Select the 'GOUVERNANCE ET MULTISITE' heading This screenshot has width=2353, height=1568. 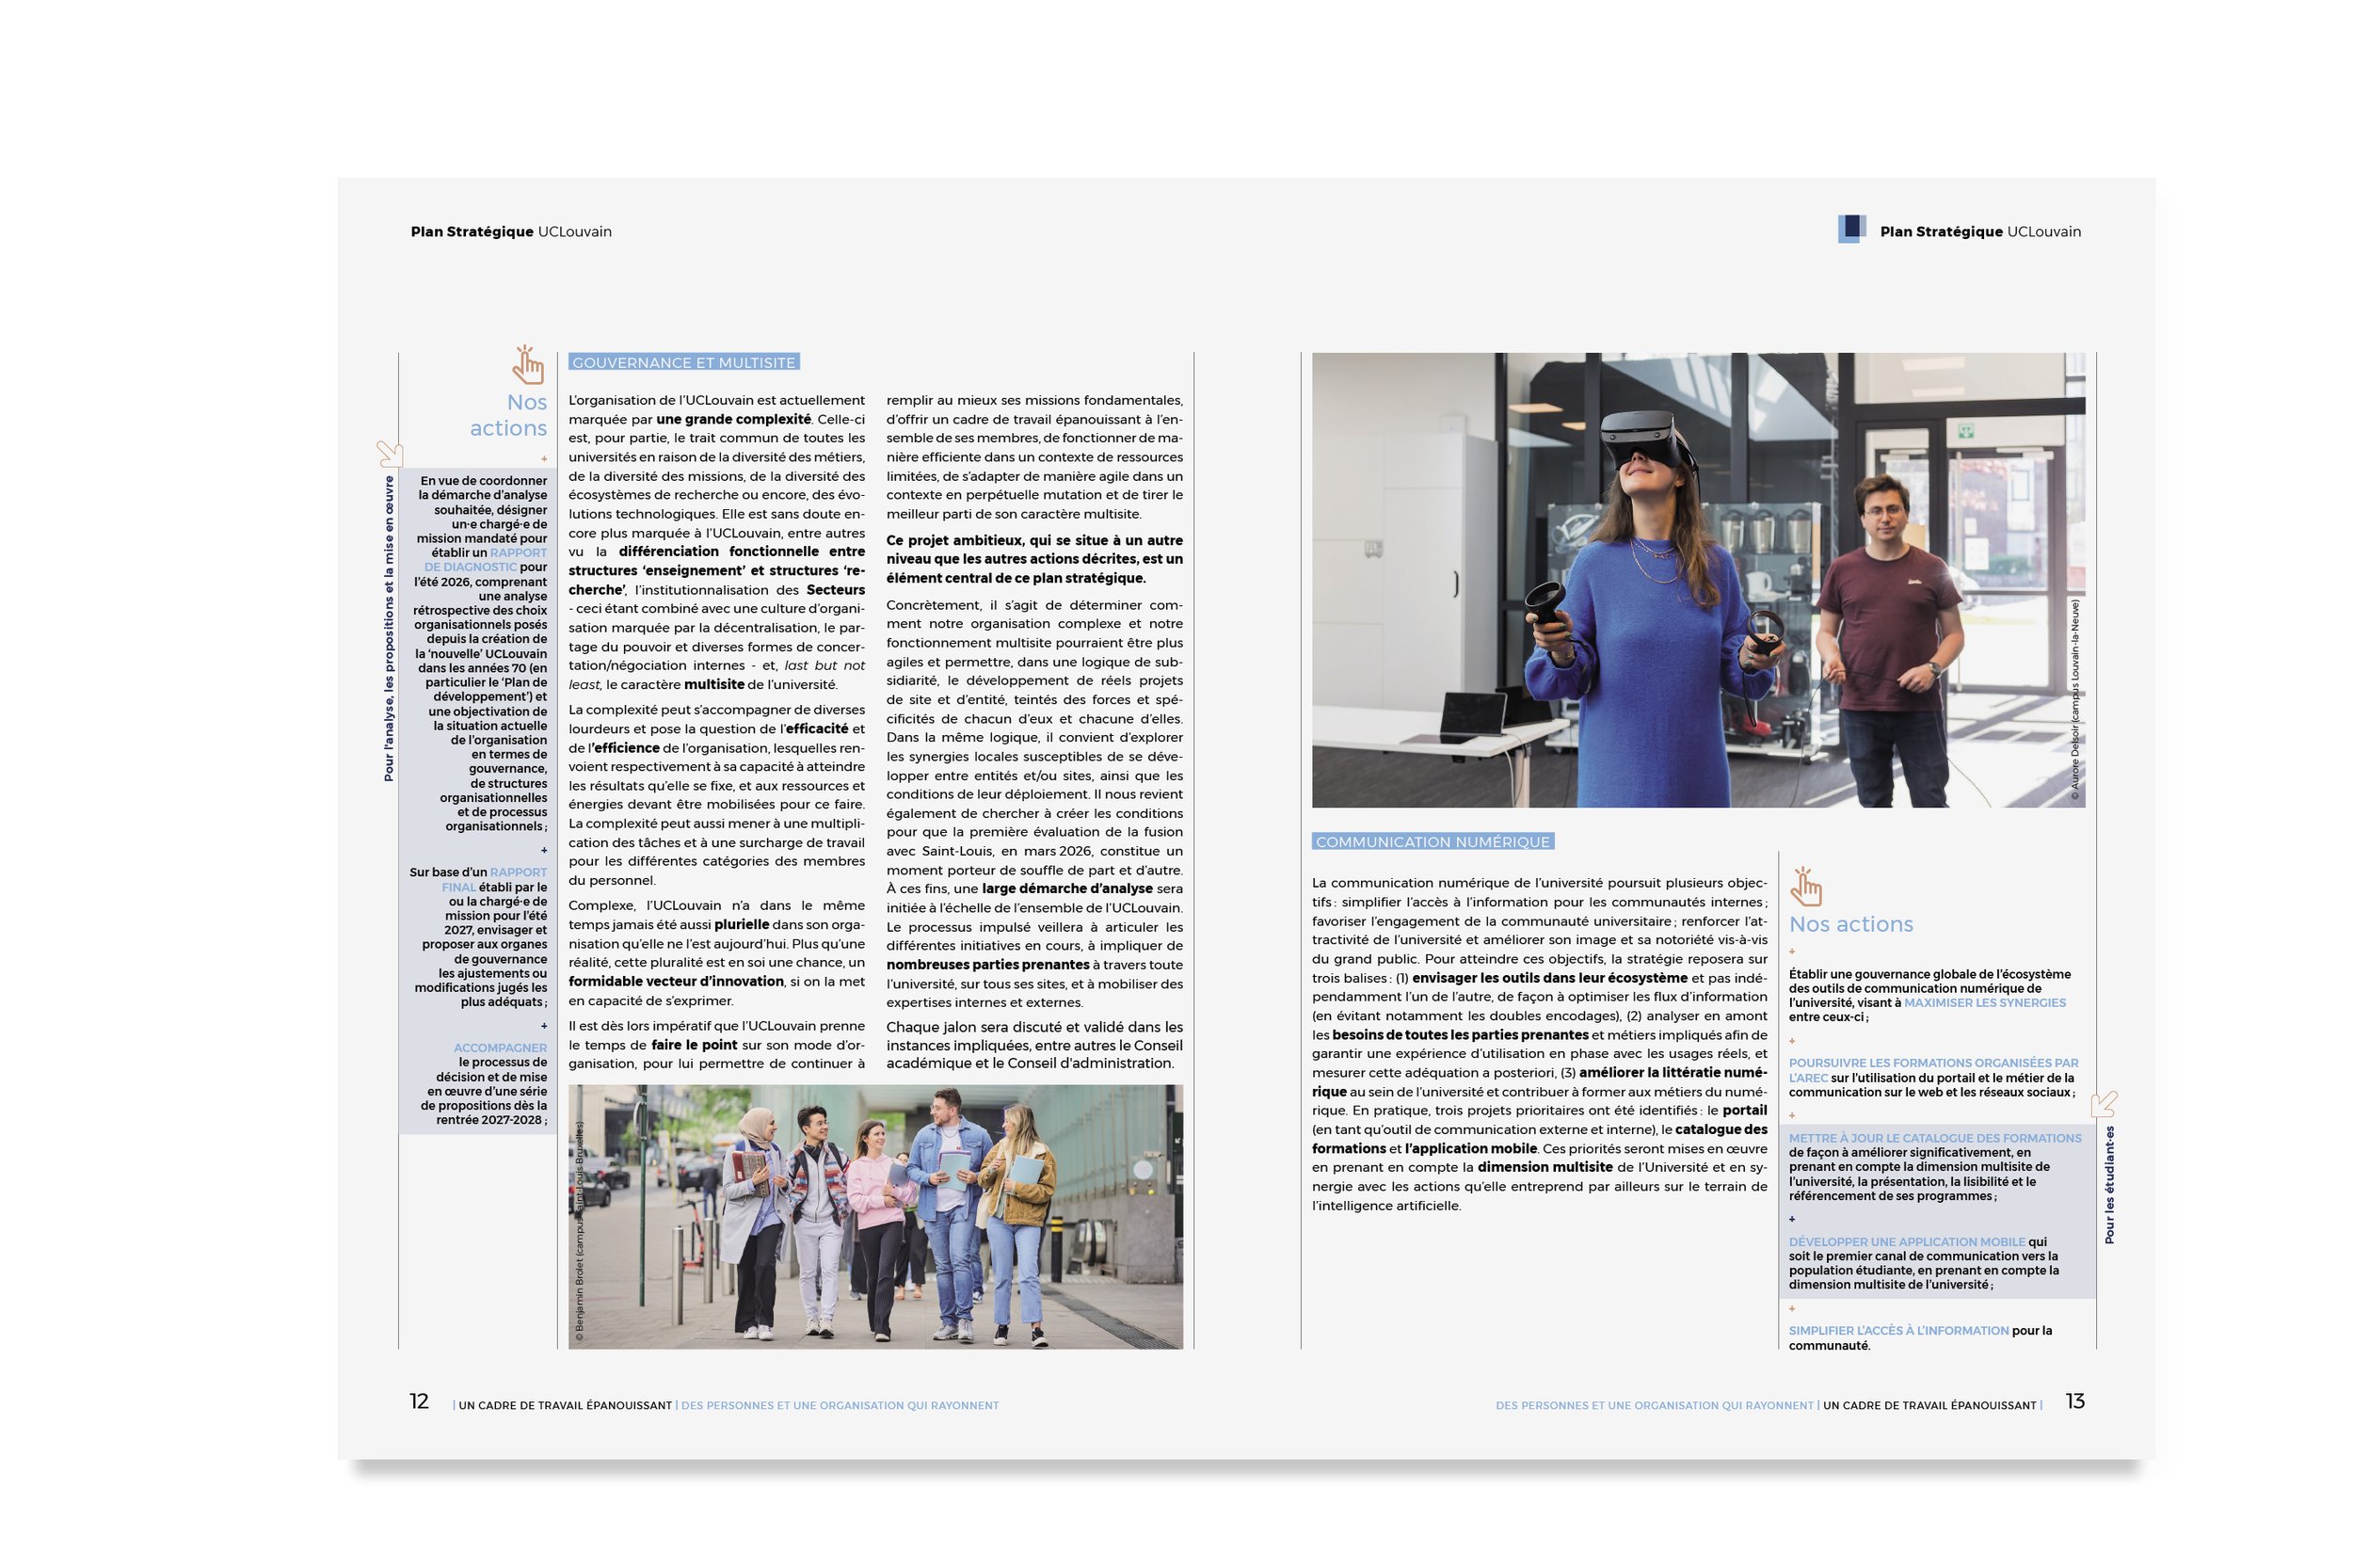coord(683,363)
